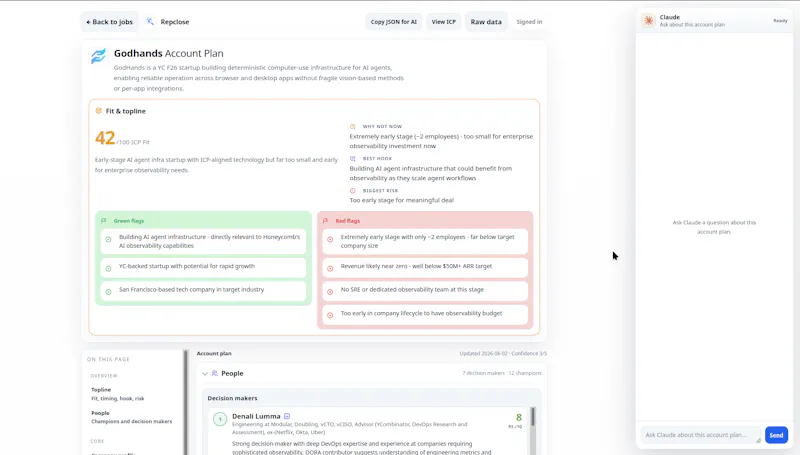Image resolution: width=800 pixels, height=455 pixels.
Task: Collapse the People section chevron
Action: click(x=205, y=374)
